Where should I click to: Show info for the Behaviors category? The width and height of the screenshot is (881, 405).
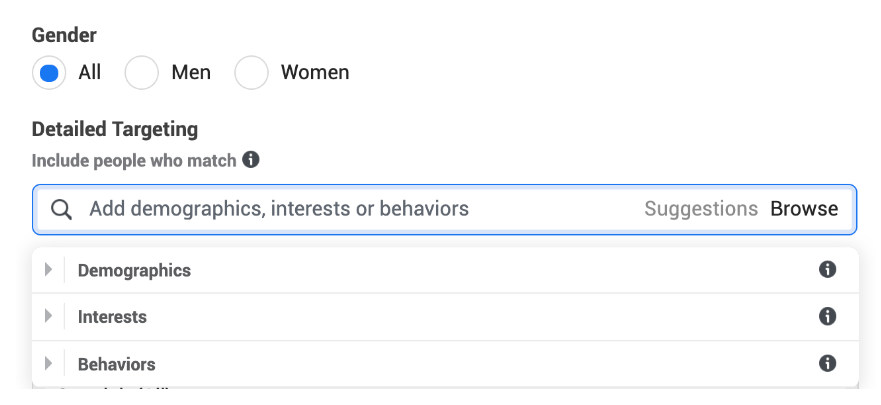click(827, 364)
